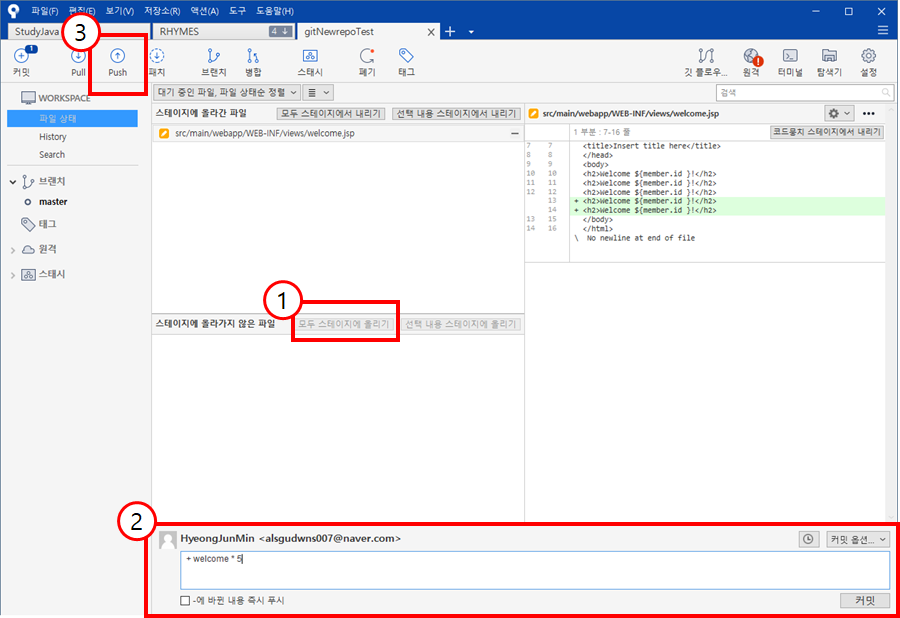Click the Pull toolbar icon
Screen dimensions: 900x618
(78, 62)
